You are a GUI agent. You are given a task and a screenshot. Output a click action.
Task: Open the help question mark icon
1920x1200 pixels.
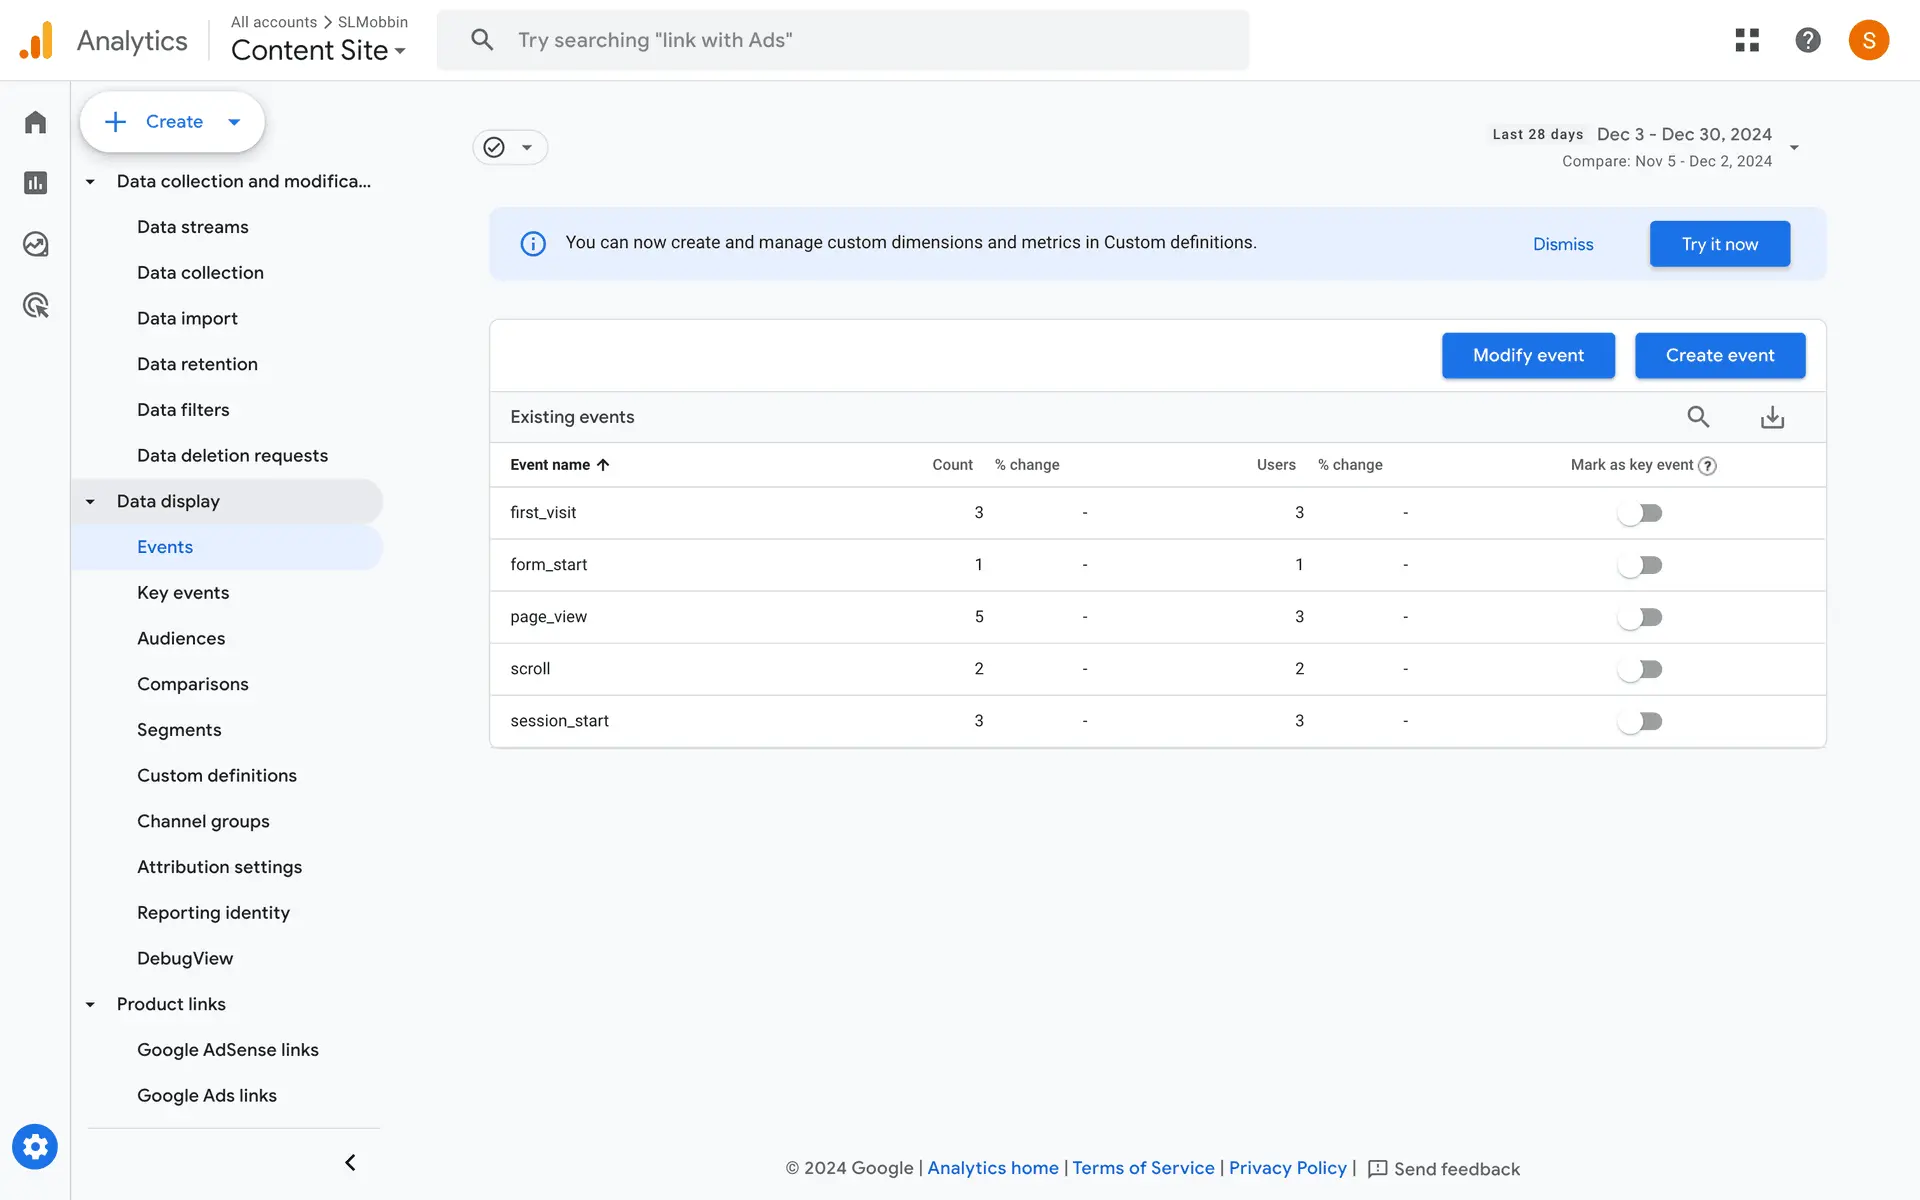pyautogui.click(x=1807, y=40)
